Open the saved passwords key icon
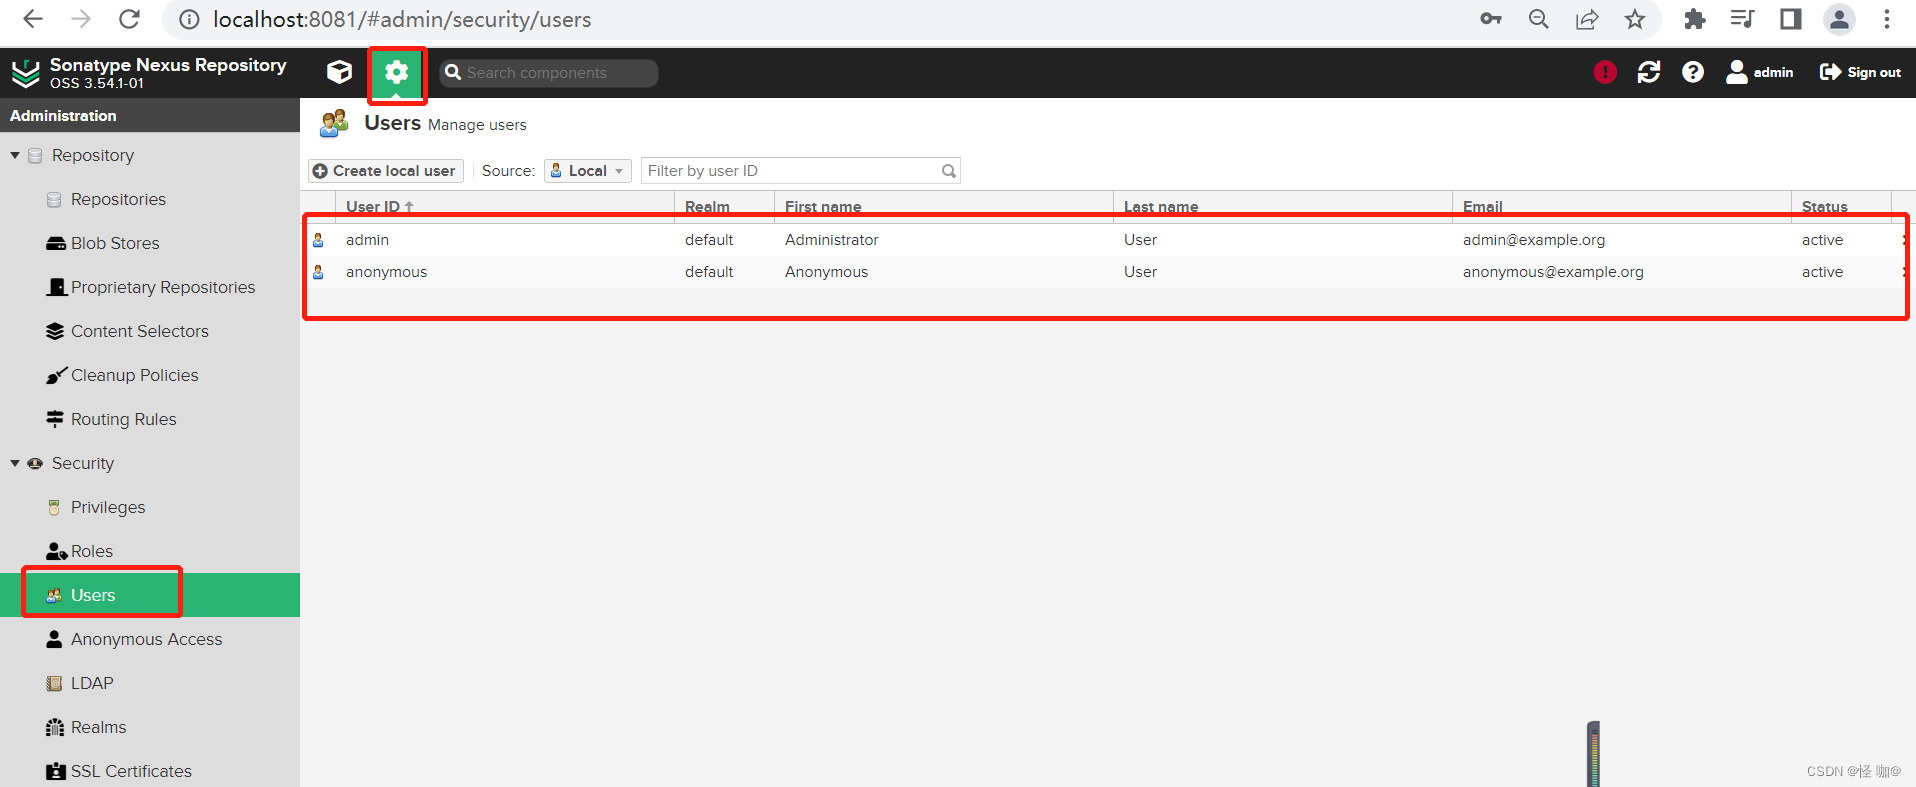 coord(1491,19)
